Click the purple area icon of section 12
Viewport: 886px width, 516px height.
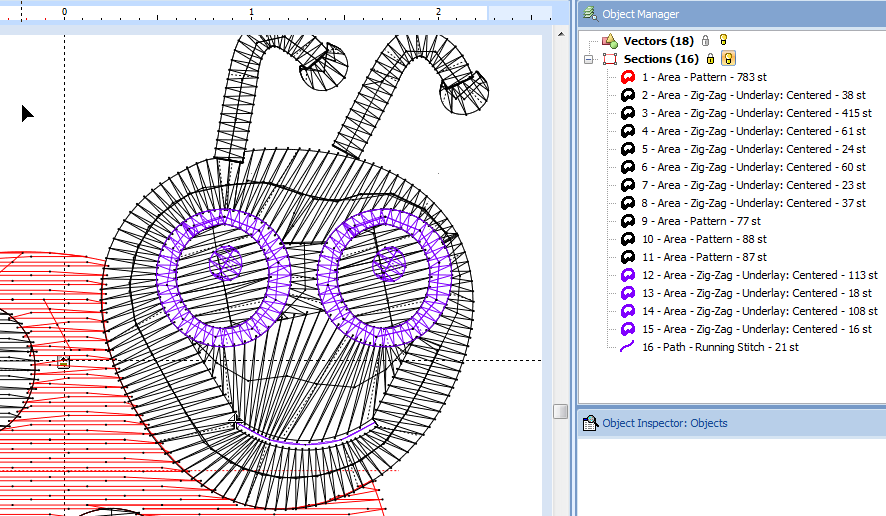pyautogui.click(x=628, y=275)
